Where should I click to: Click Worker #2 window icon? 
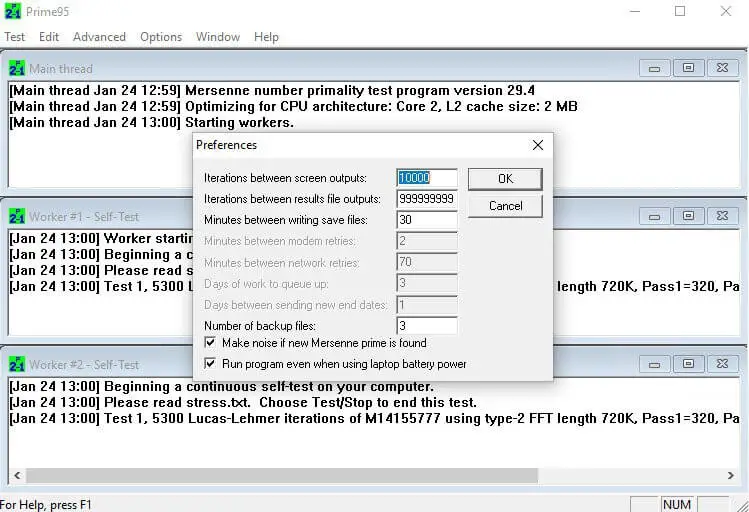click(x=17, y=364)
